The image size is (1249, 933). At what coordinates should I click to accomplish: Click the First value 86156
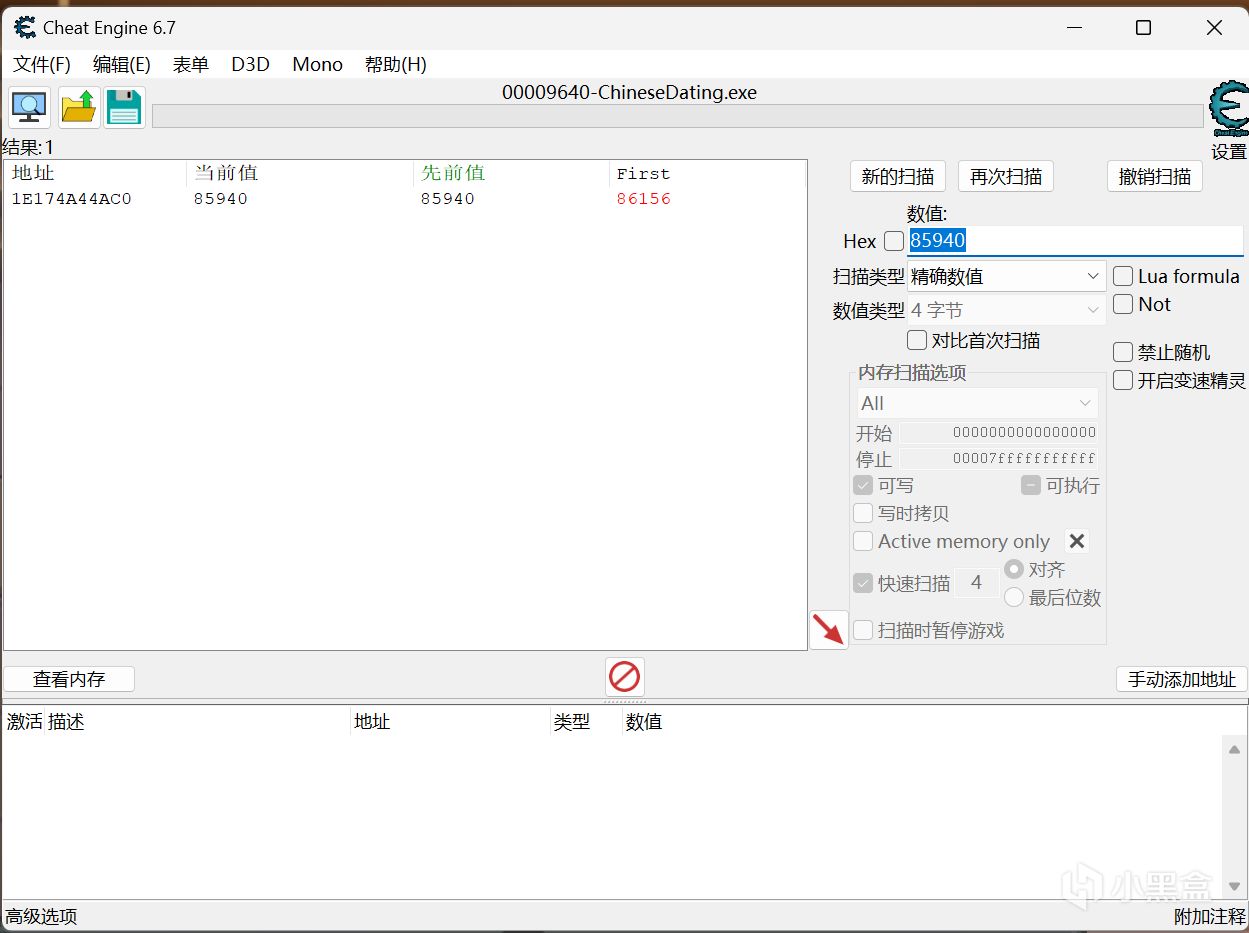tap(643, 199)
